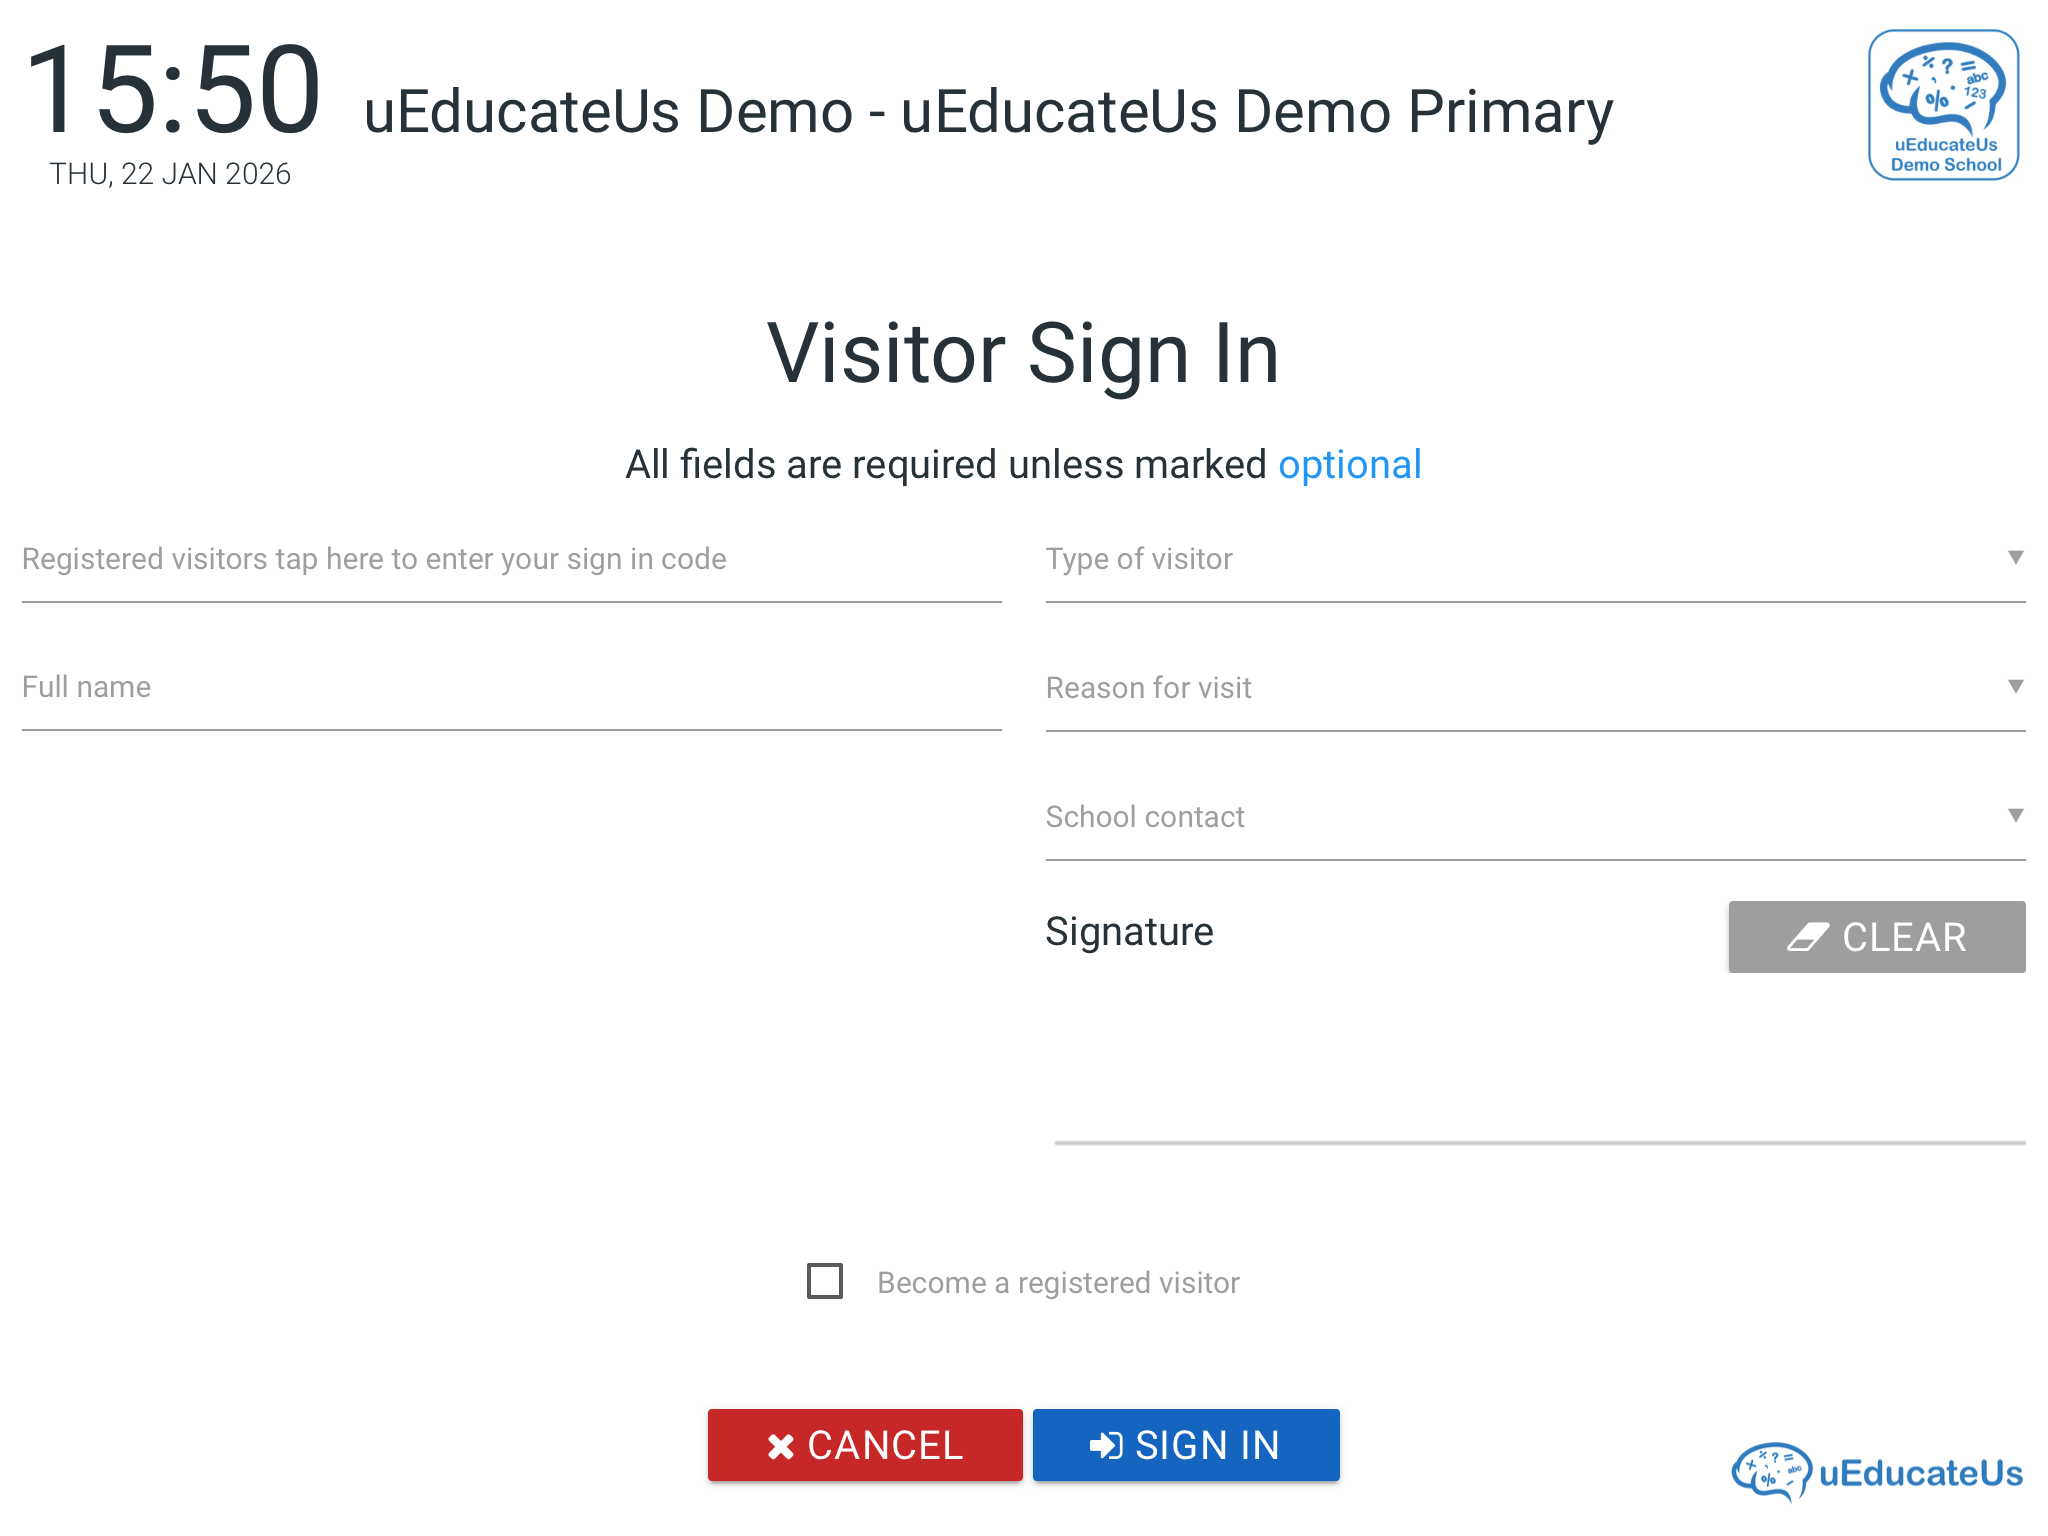
Task: Click the Full name input field
Action: point(511,688)
